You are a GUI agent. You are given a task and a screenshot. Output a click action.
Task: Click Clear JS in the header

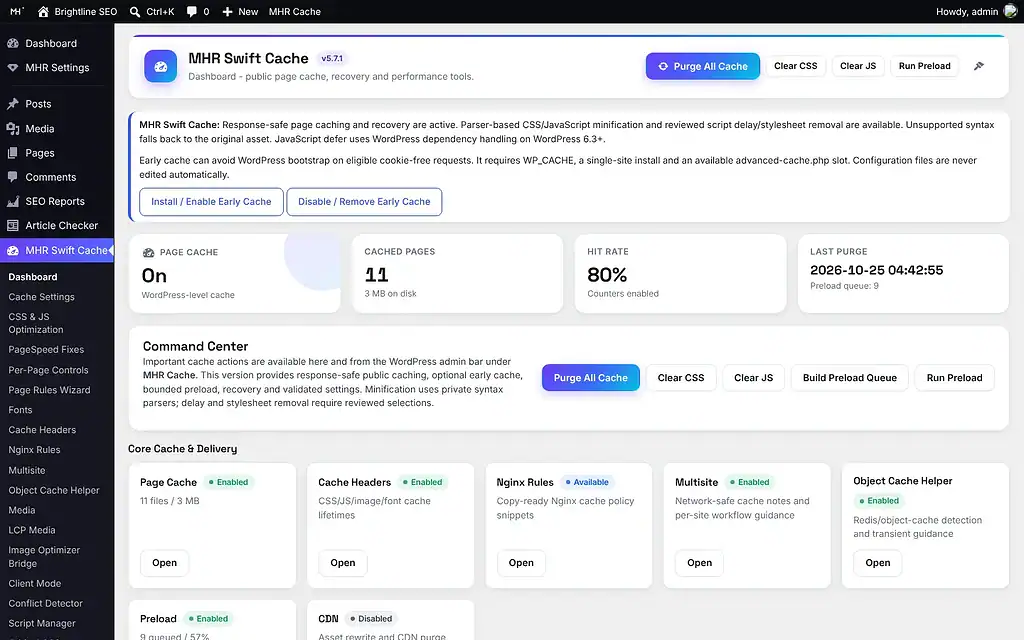pos(858,66)
